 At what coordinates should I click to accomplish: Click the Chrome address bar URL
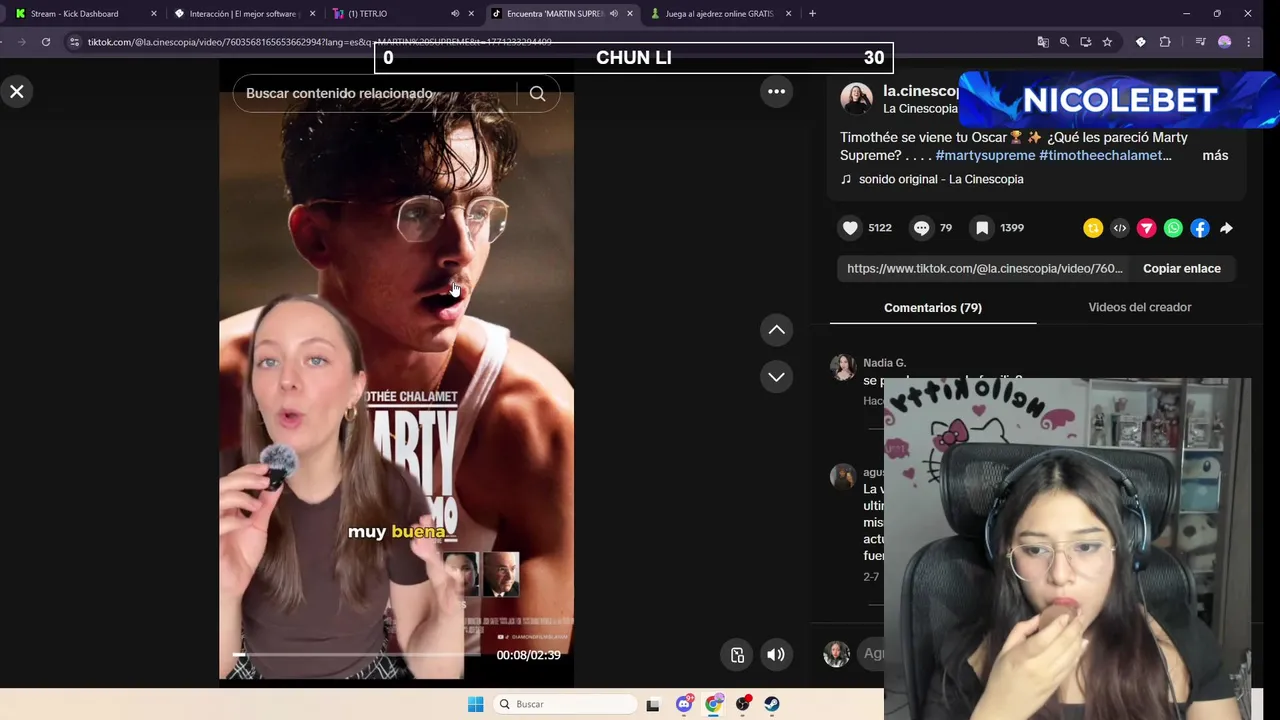click(x=320, y=42)
